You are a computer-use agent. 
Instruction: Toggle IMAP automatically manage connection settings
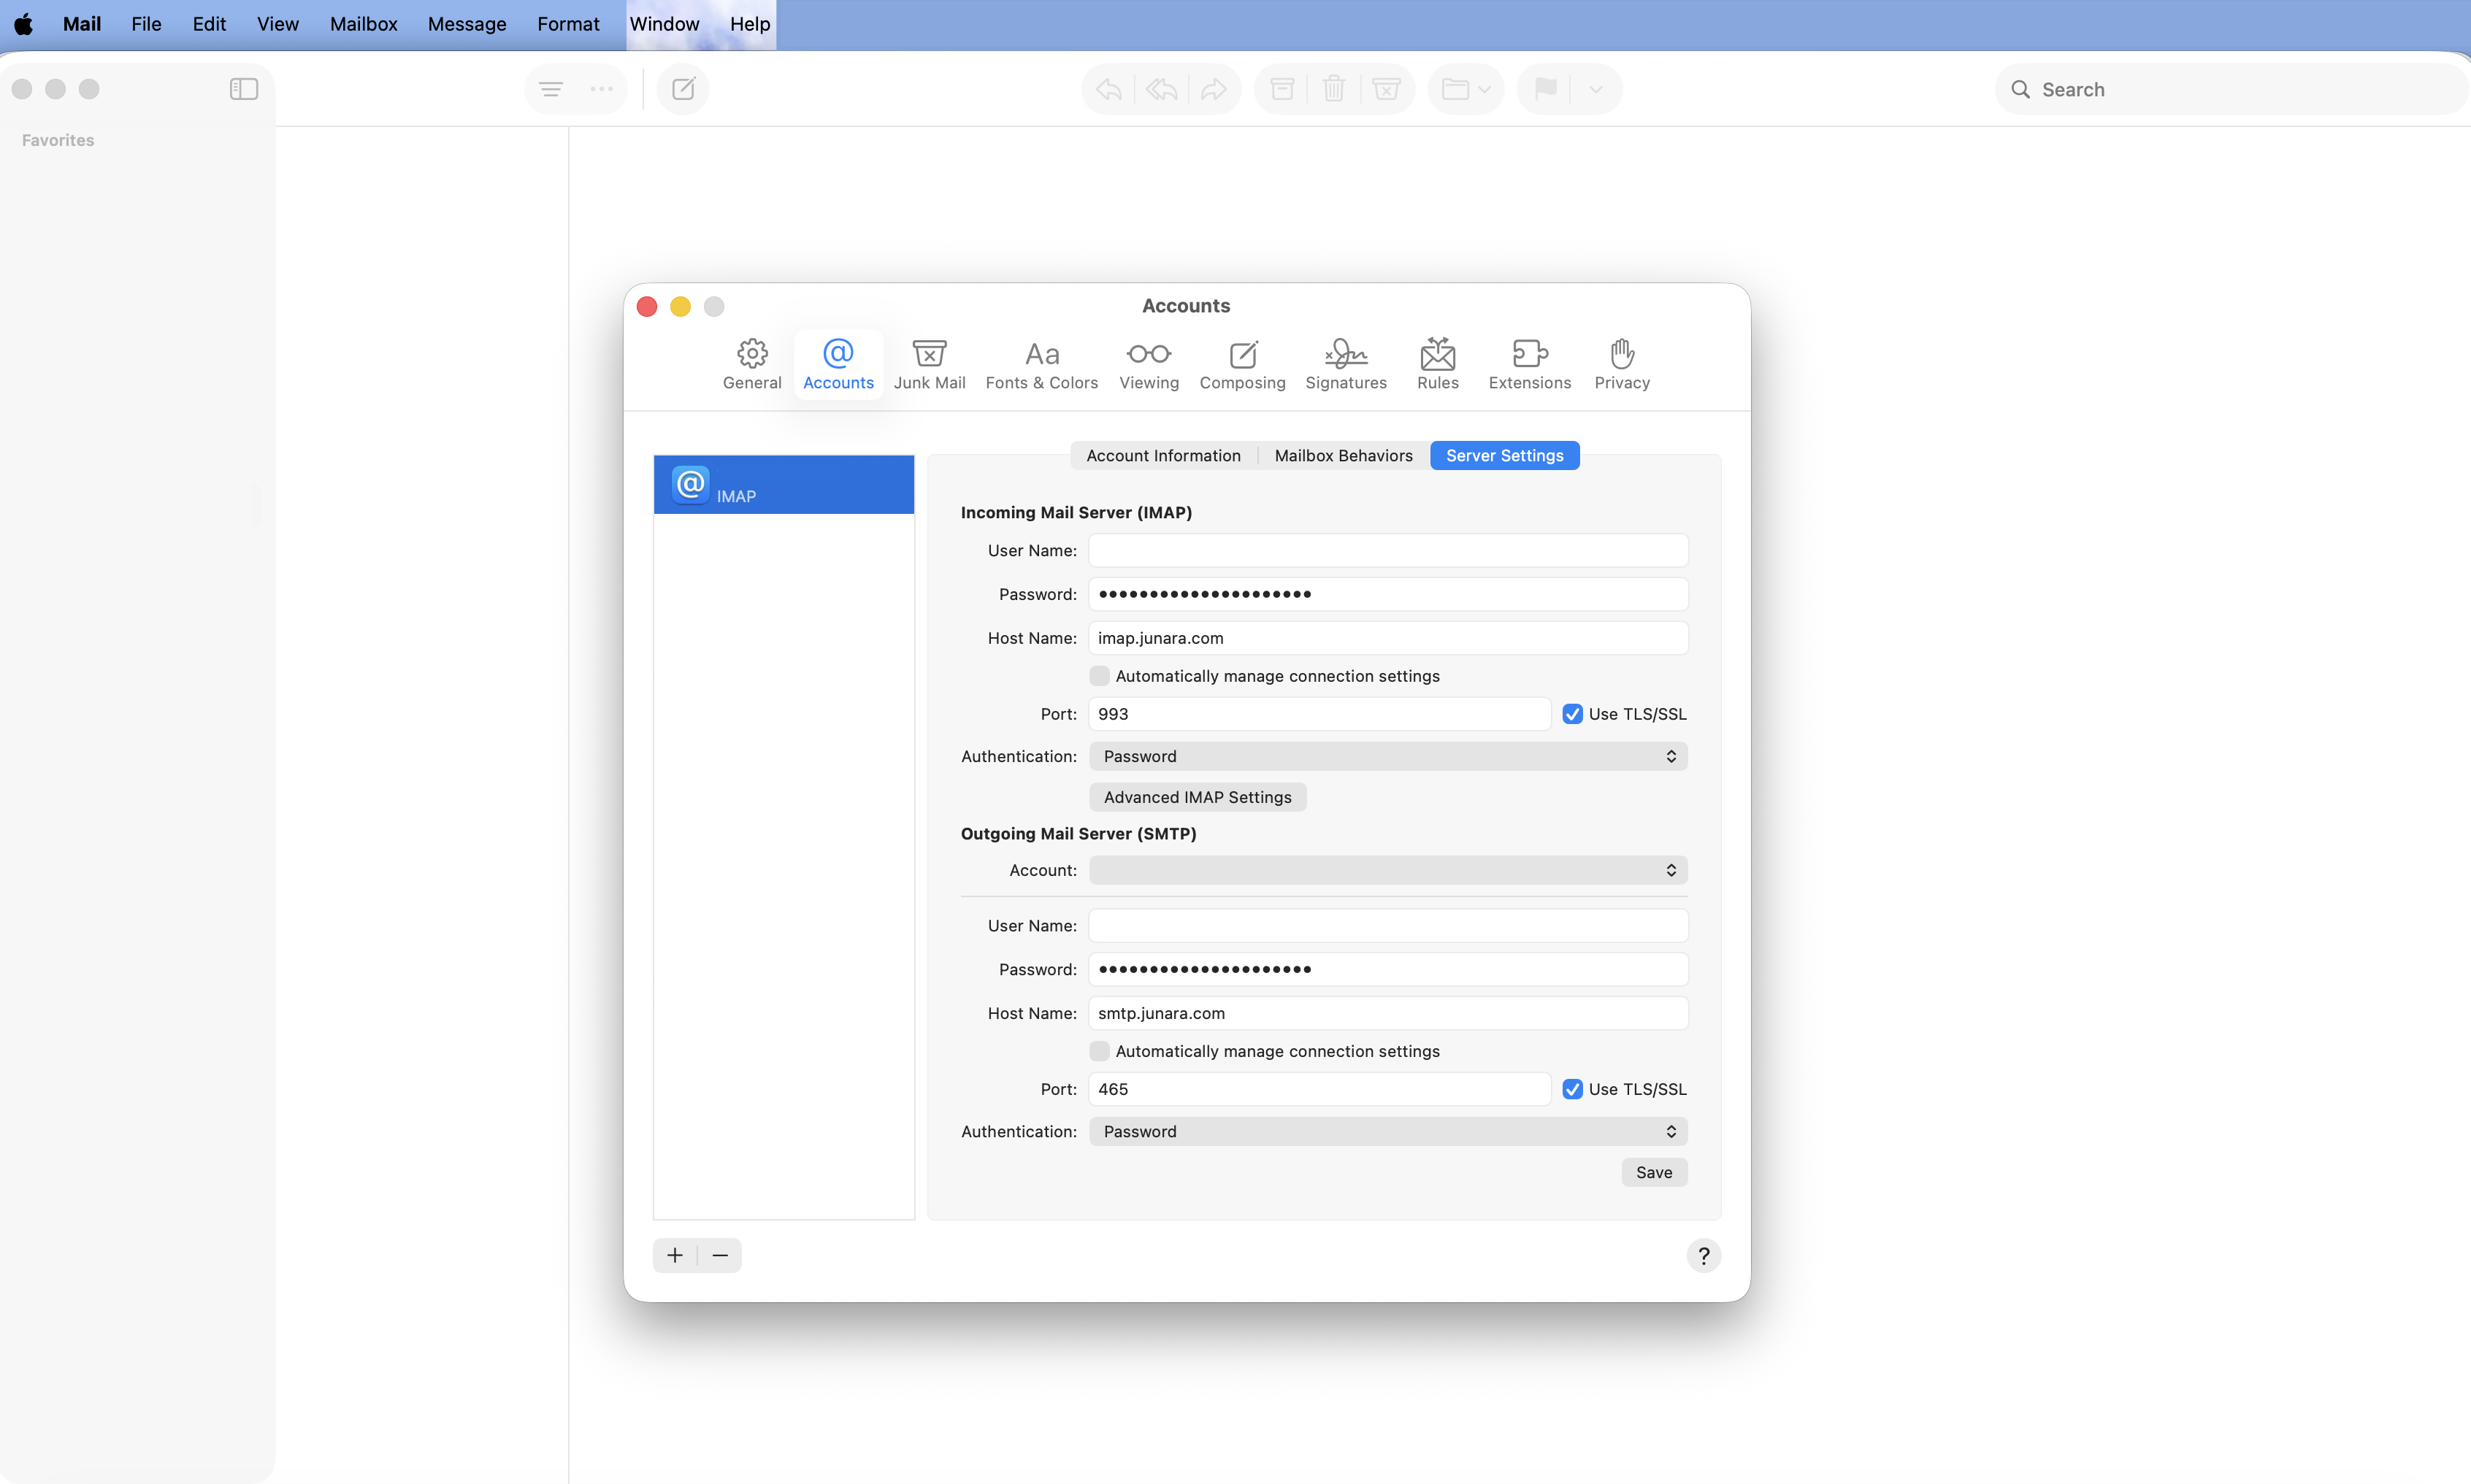click(x=1099, y=676)
